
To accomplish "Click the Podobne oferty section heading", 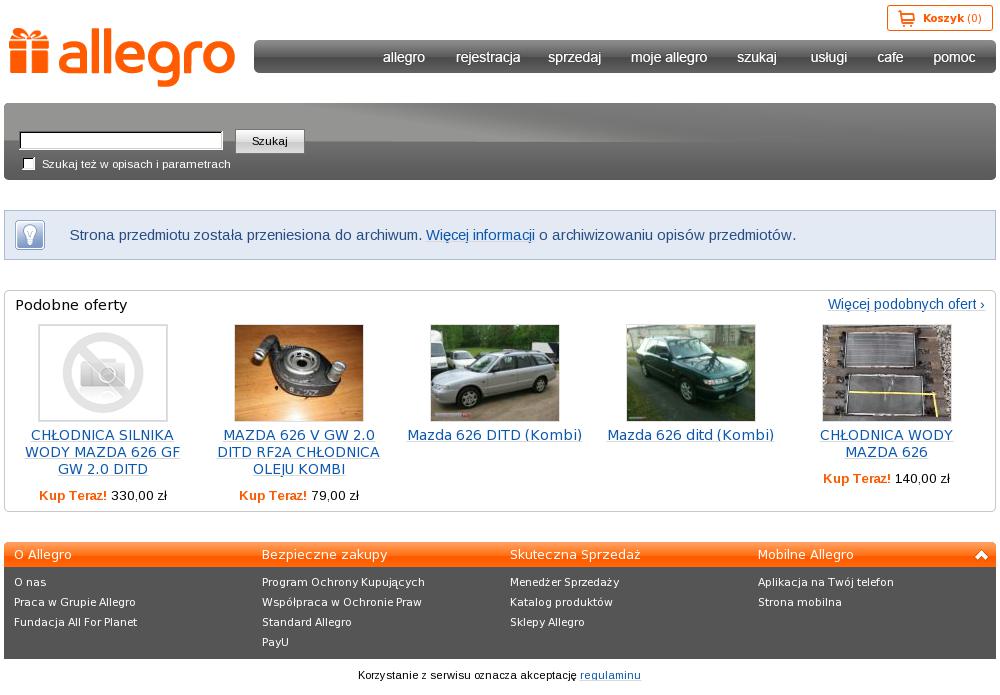I will click(71, 305).
